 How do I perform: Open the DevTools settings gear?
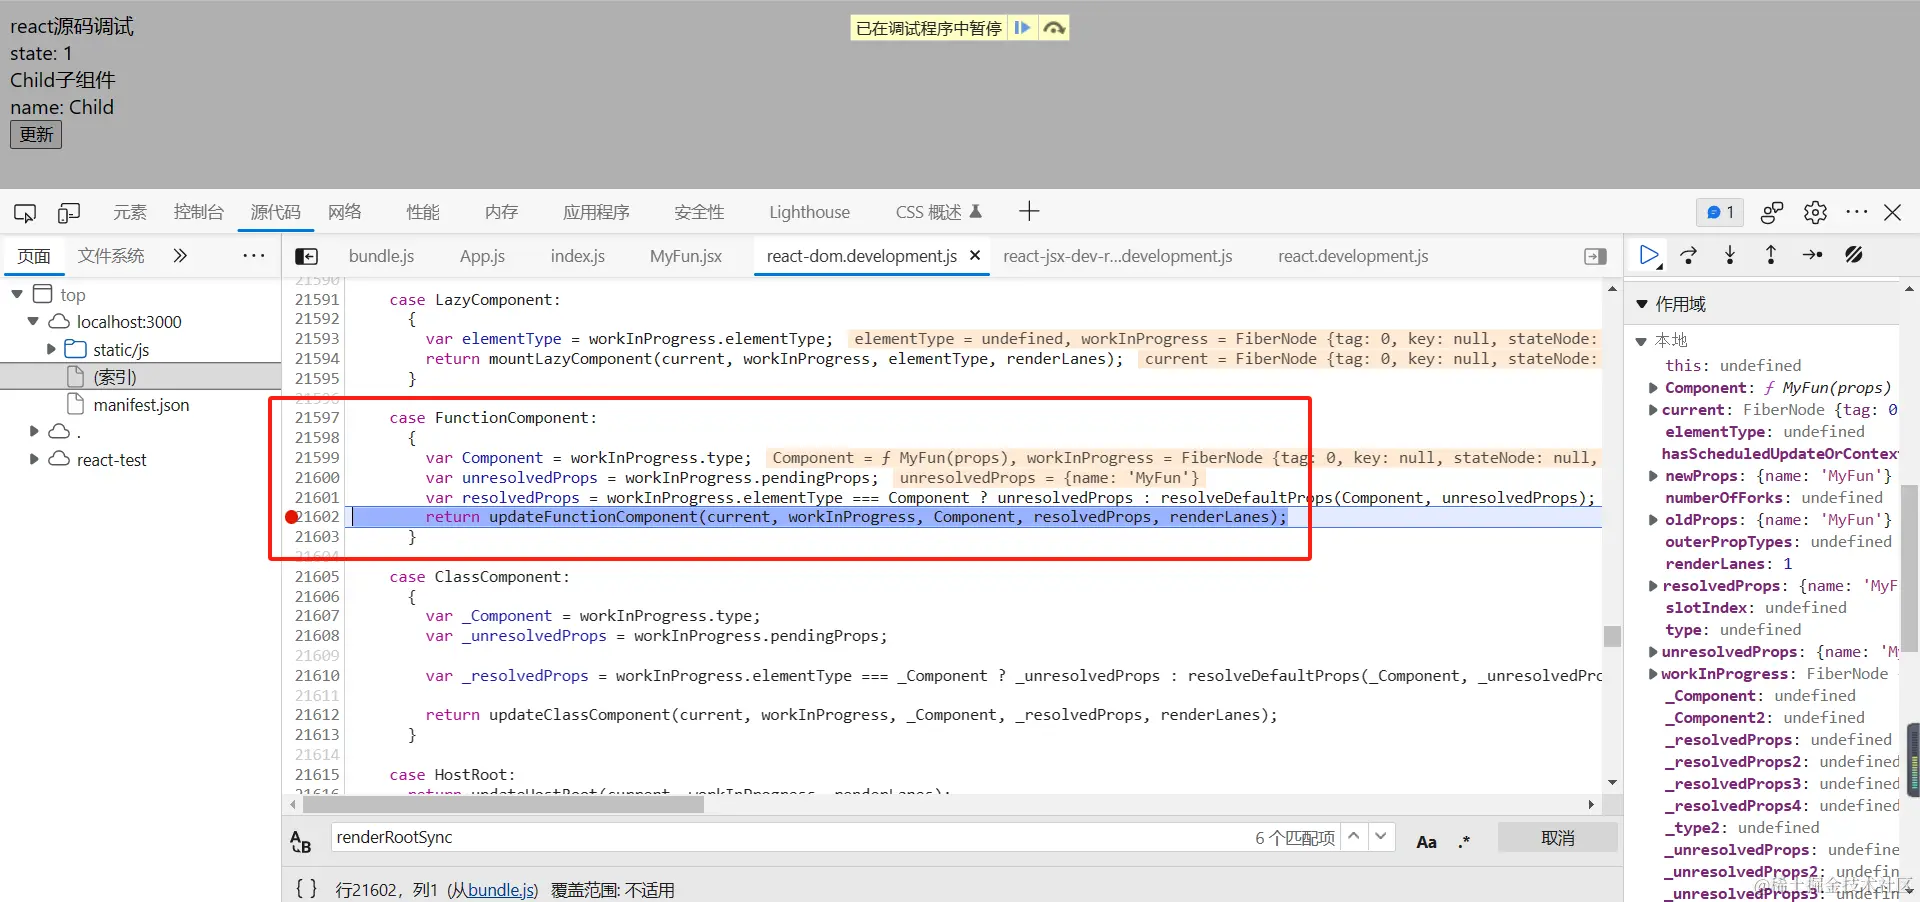pyautogui.click(x=1815, y=212)
